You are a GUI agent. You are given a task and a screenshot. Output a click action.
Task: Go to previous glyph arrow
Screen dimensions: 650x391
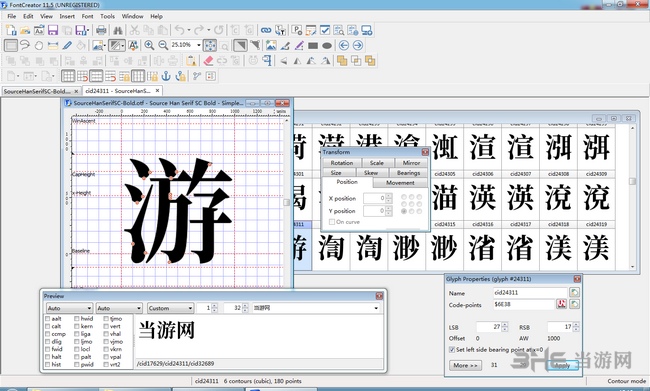(344, 45)
